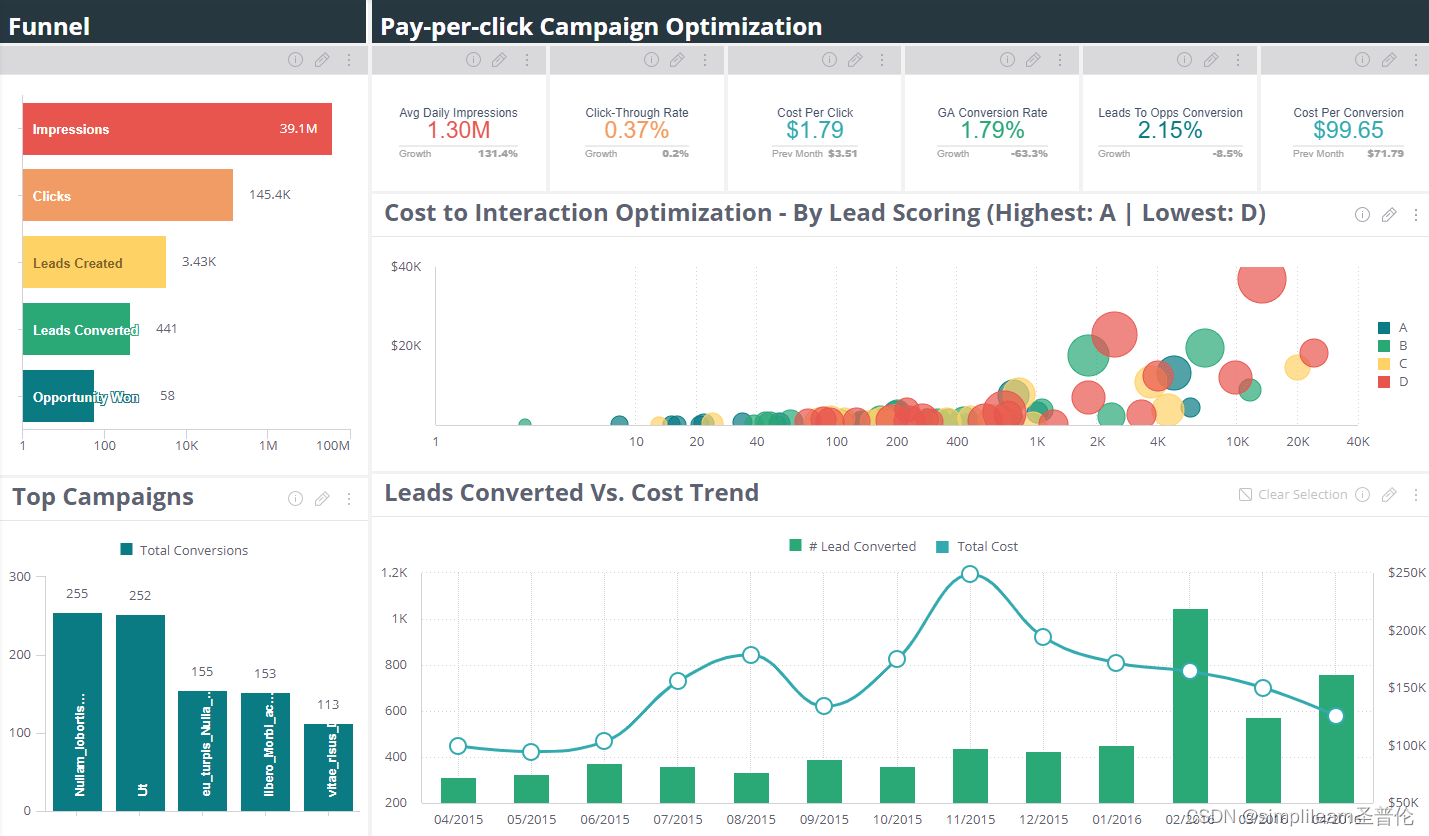Open Cost to Interaction chart options menu

tap(1416, 215)
